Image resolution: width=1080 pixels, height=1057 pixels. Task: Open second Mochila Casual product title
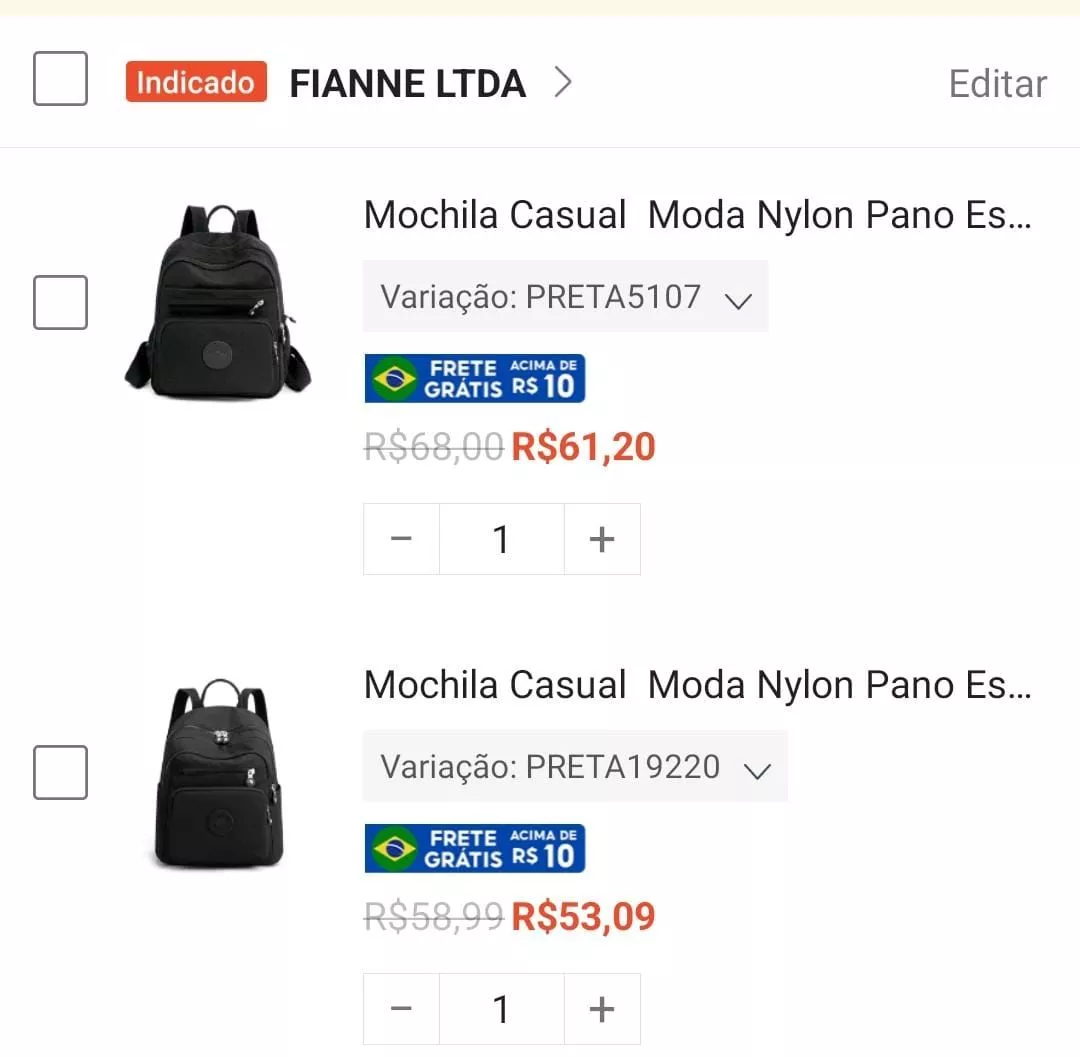(696, 685)
